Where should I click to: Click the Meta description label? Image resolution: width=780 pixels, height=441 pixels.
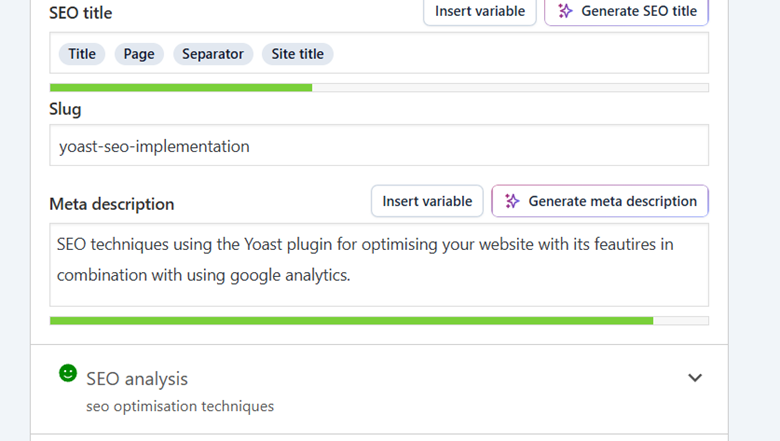pos(112,204)
